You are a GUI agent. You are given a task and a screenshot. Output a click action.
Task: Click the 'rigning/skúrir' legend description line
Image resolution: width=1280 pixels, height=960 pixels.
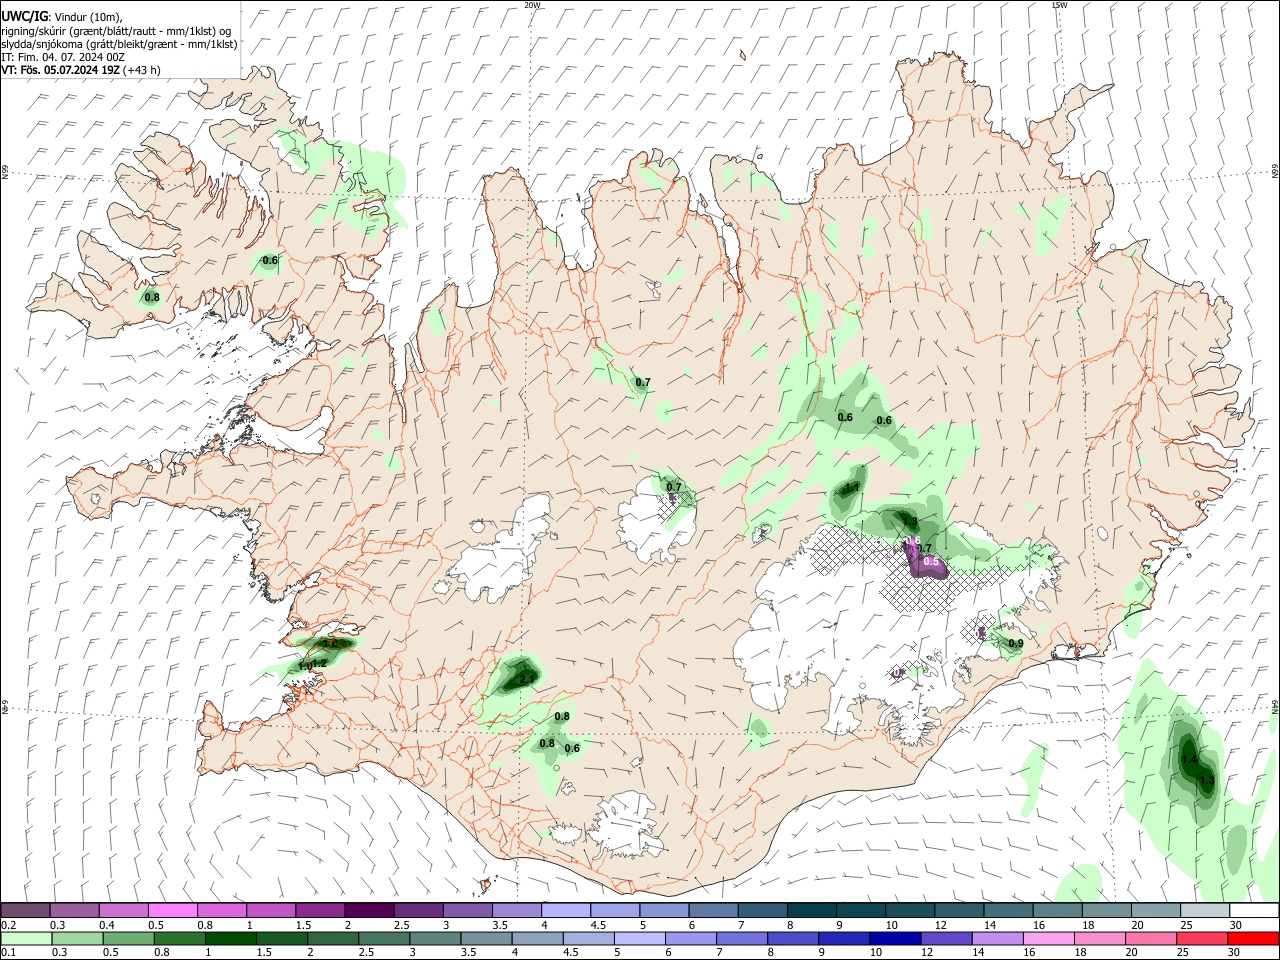click(116, 30)
